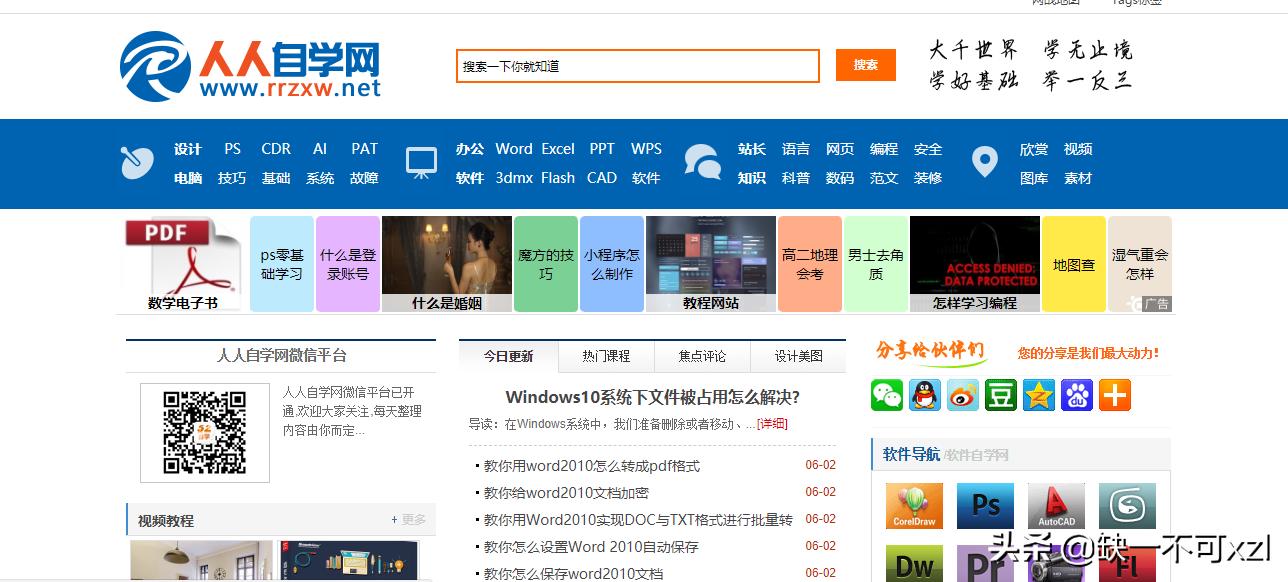Switch to the 焦点评论 tab
This screenshot has width=1288, height=582.
702,356
